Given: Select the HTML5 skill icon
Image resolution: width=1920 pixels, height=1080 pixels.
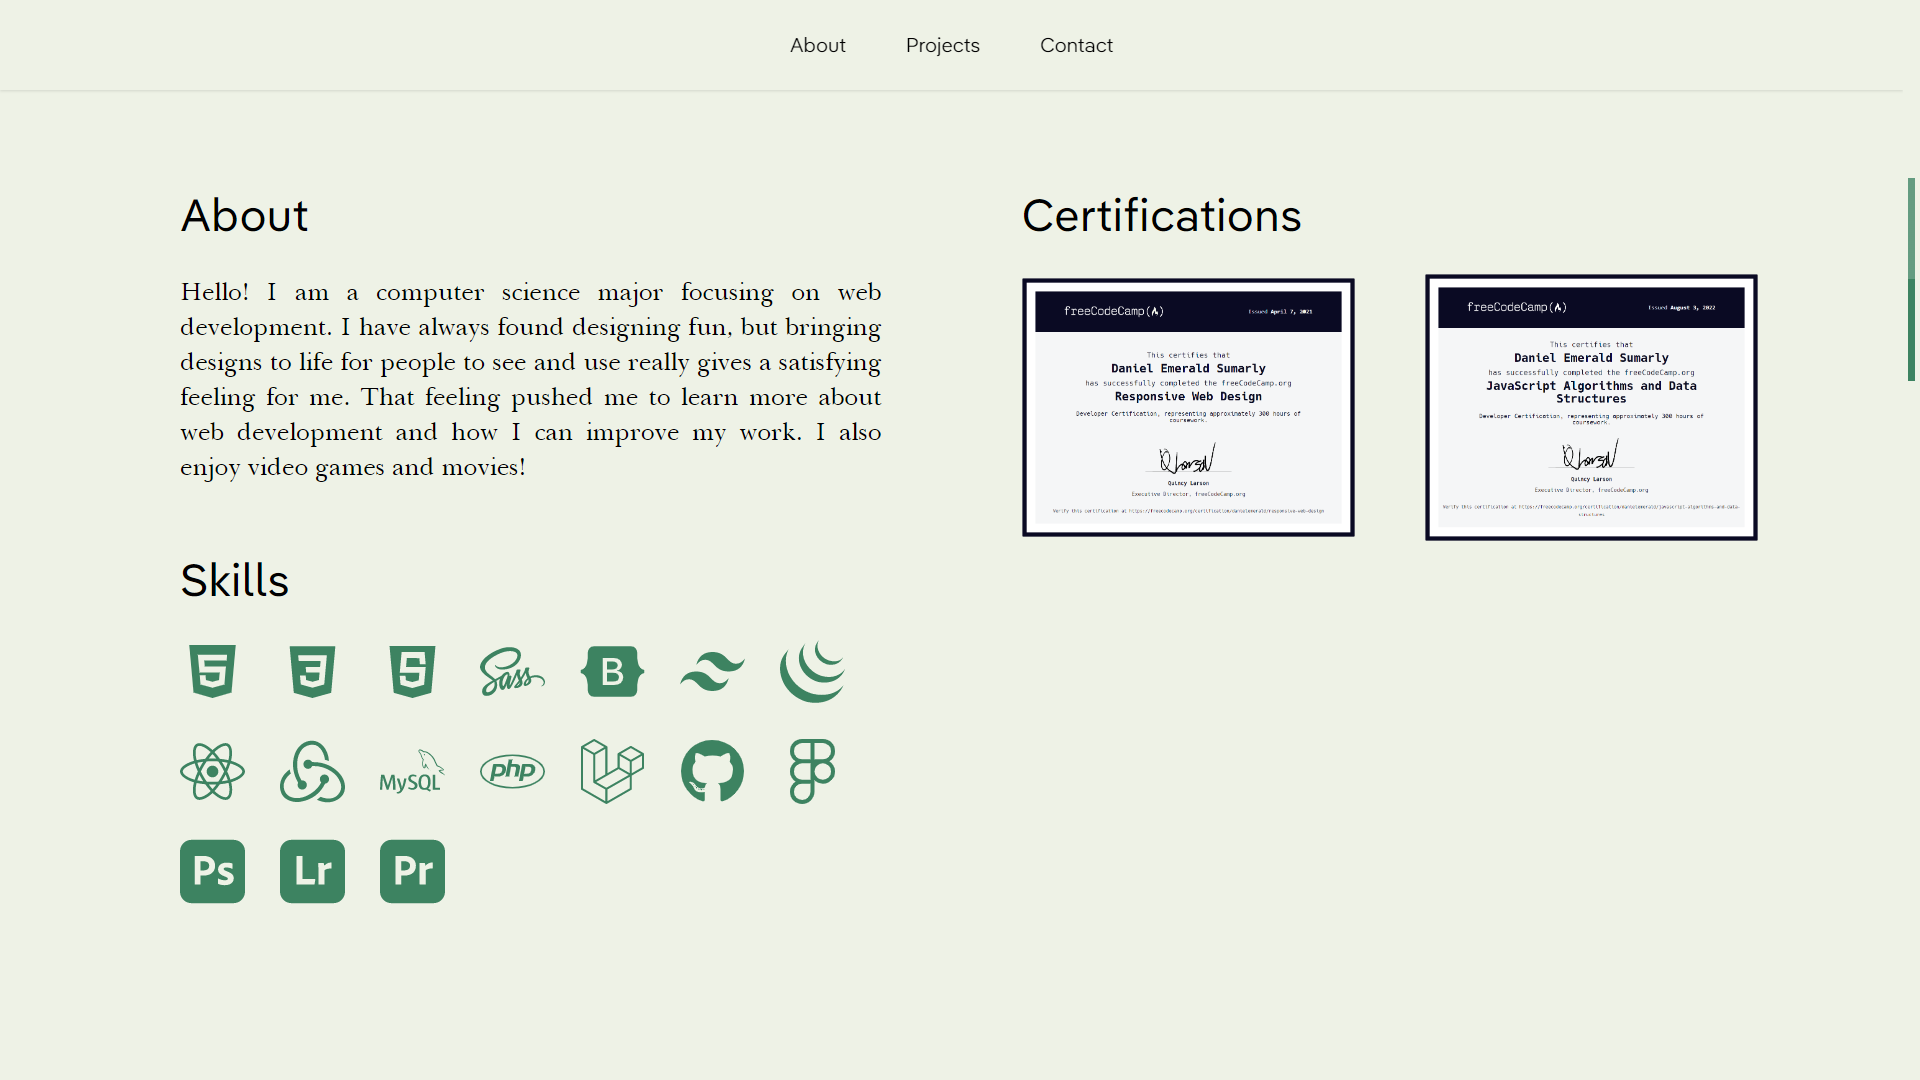Looking at the screenshot, I should [212, 671].
